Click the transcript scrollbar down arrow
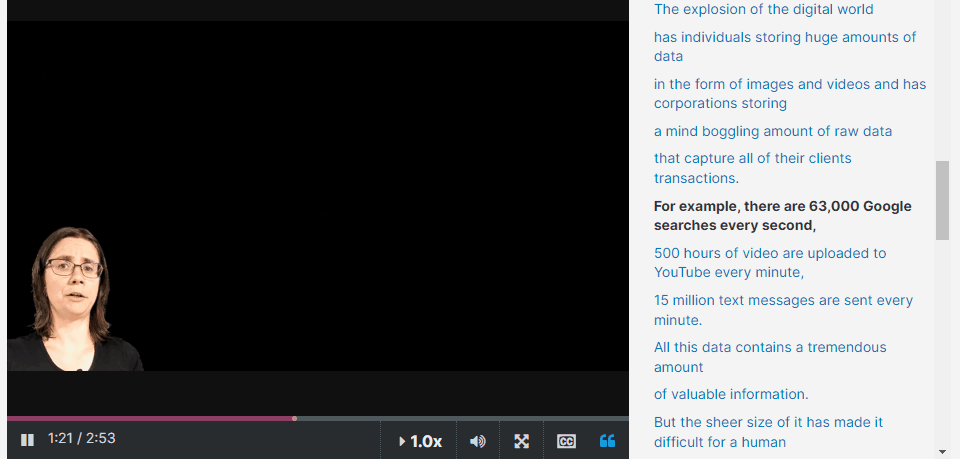This screenshot has height=459, width=960. coord(942,452)
